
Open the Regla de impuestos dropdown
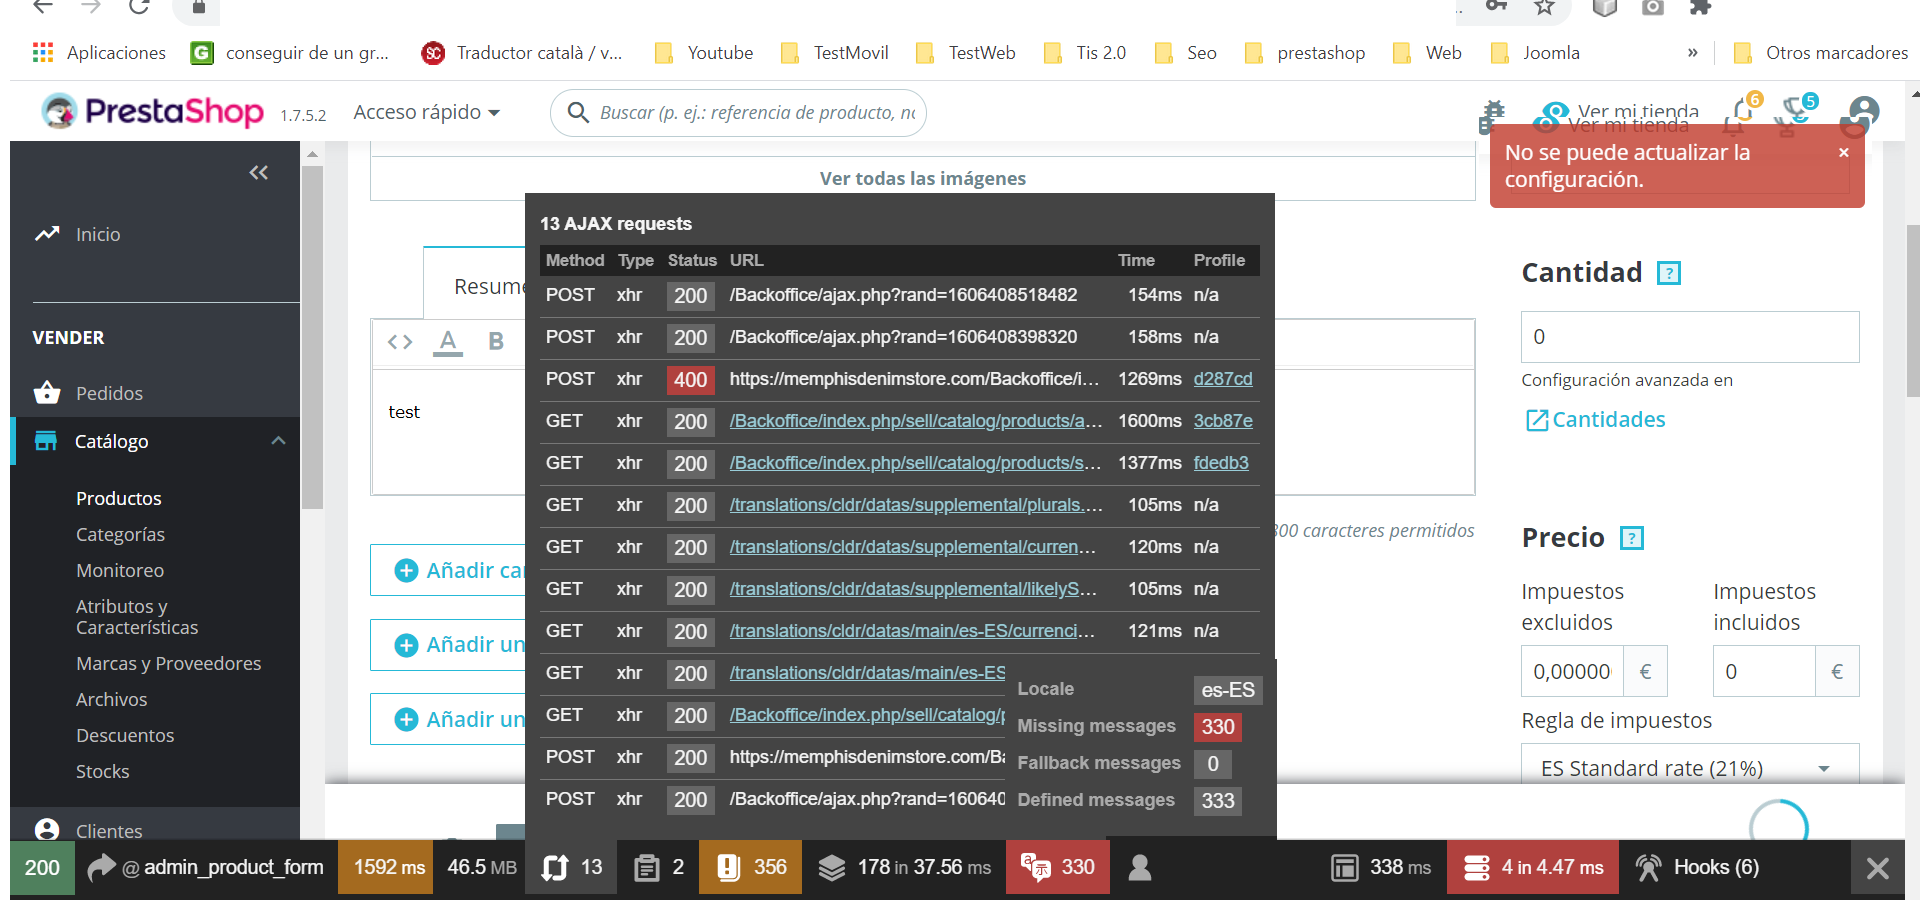point(1690,767)
